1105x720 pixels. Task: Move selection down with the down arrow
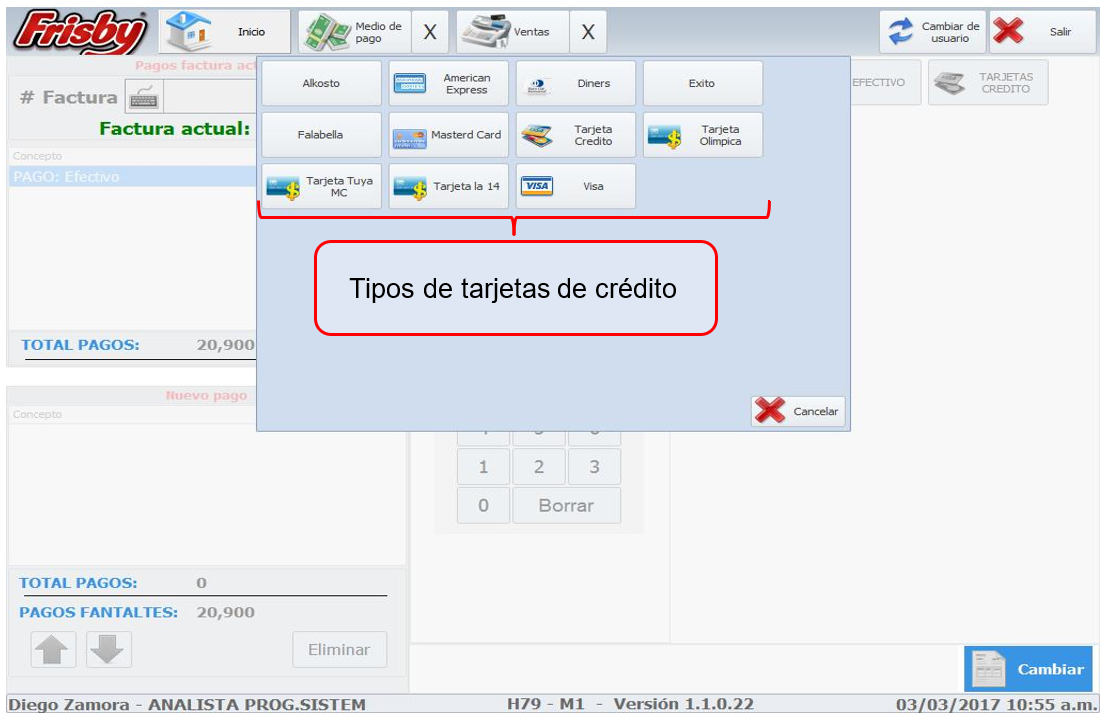[109, 650]
